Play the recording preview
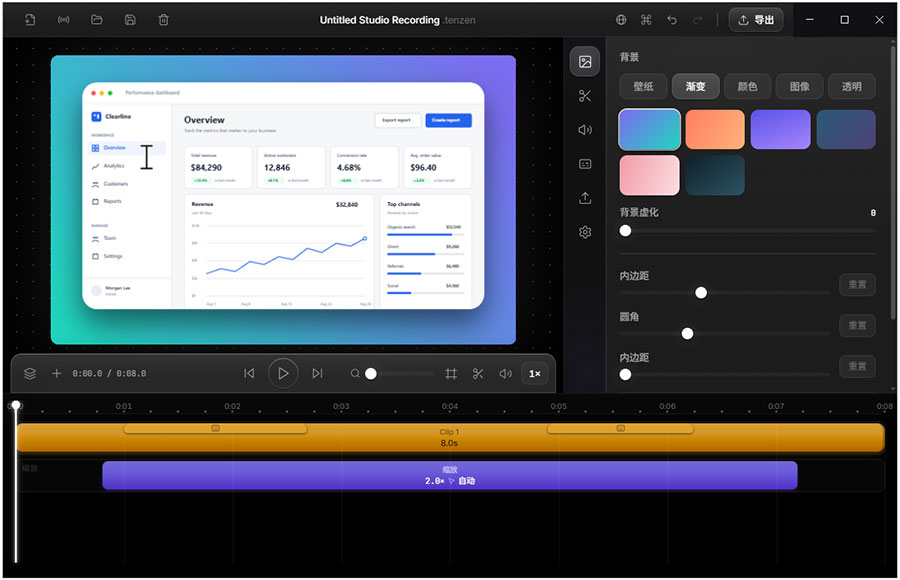900x580 pixels. point(283,373)
